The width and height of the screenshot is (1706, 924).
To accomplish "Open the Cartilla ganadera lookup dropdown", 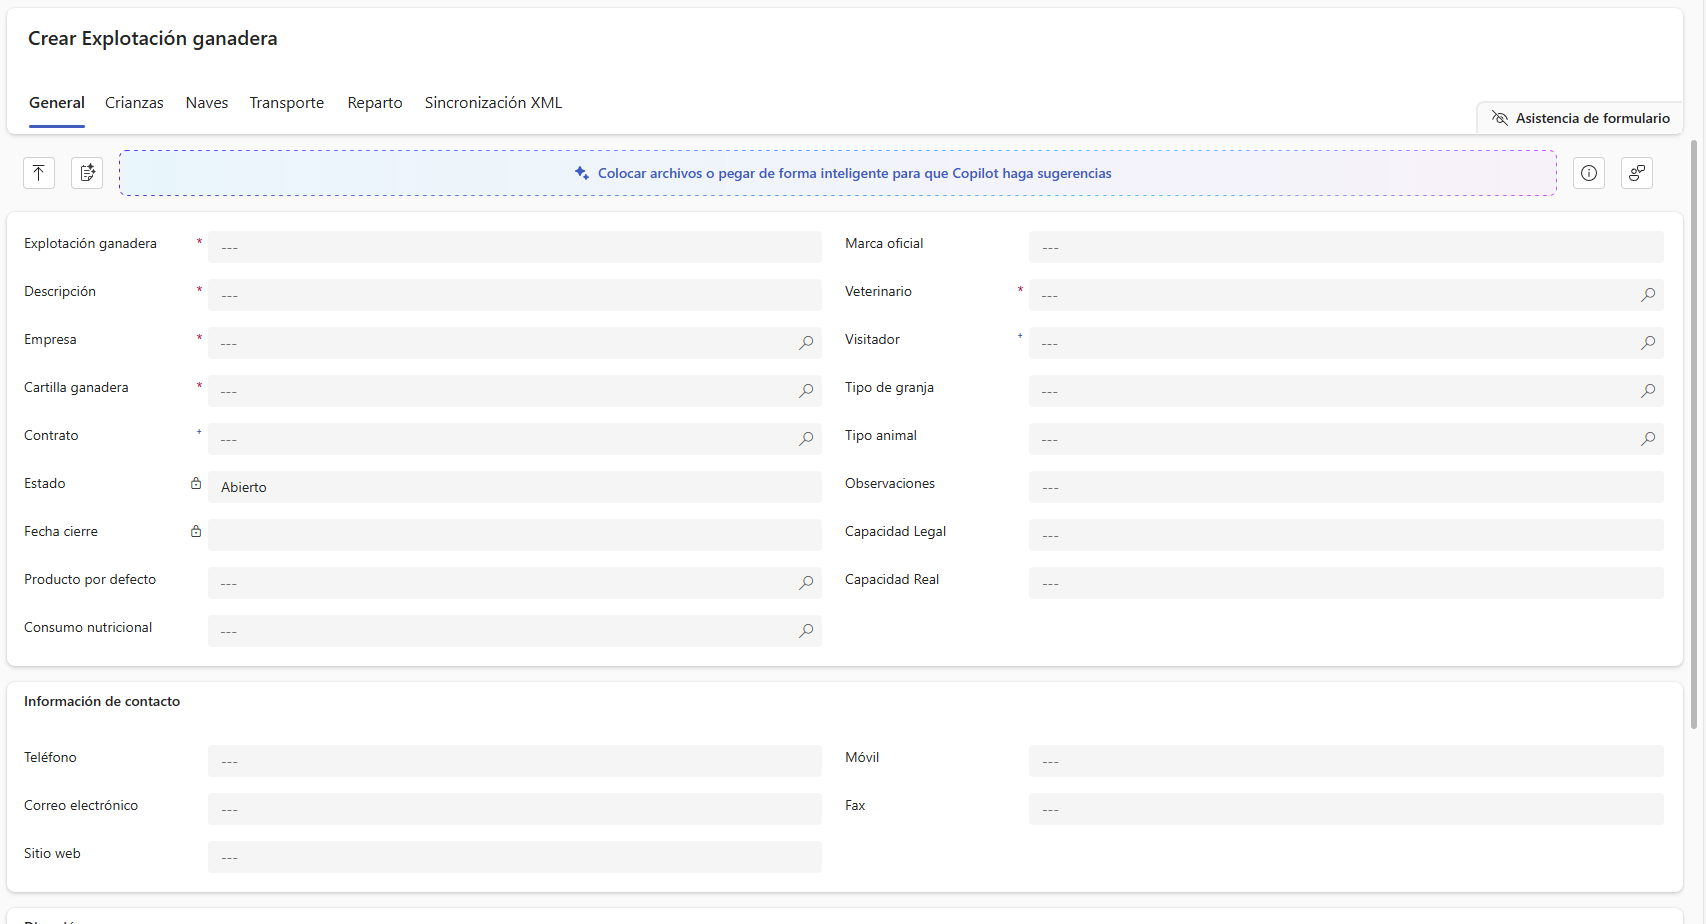I will point(500,391).
